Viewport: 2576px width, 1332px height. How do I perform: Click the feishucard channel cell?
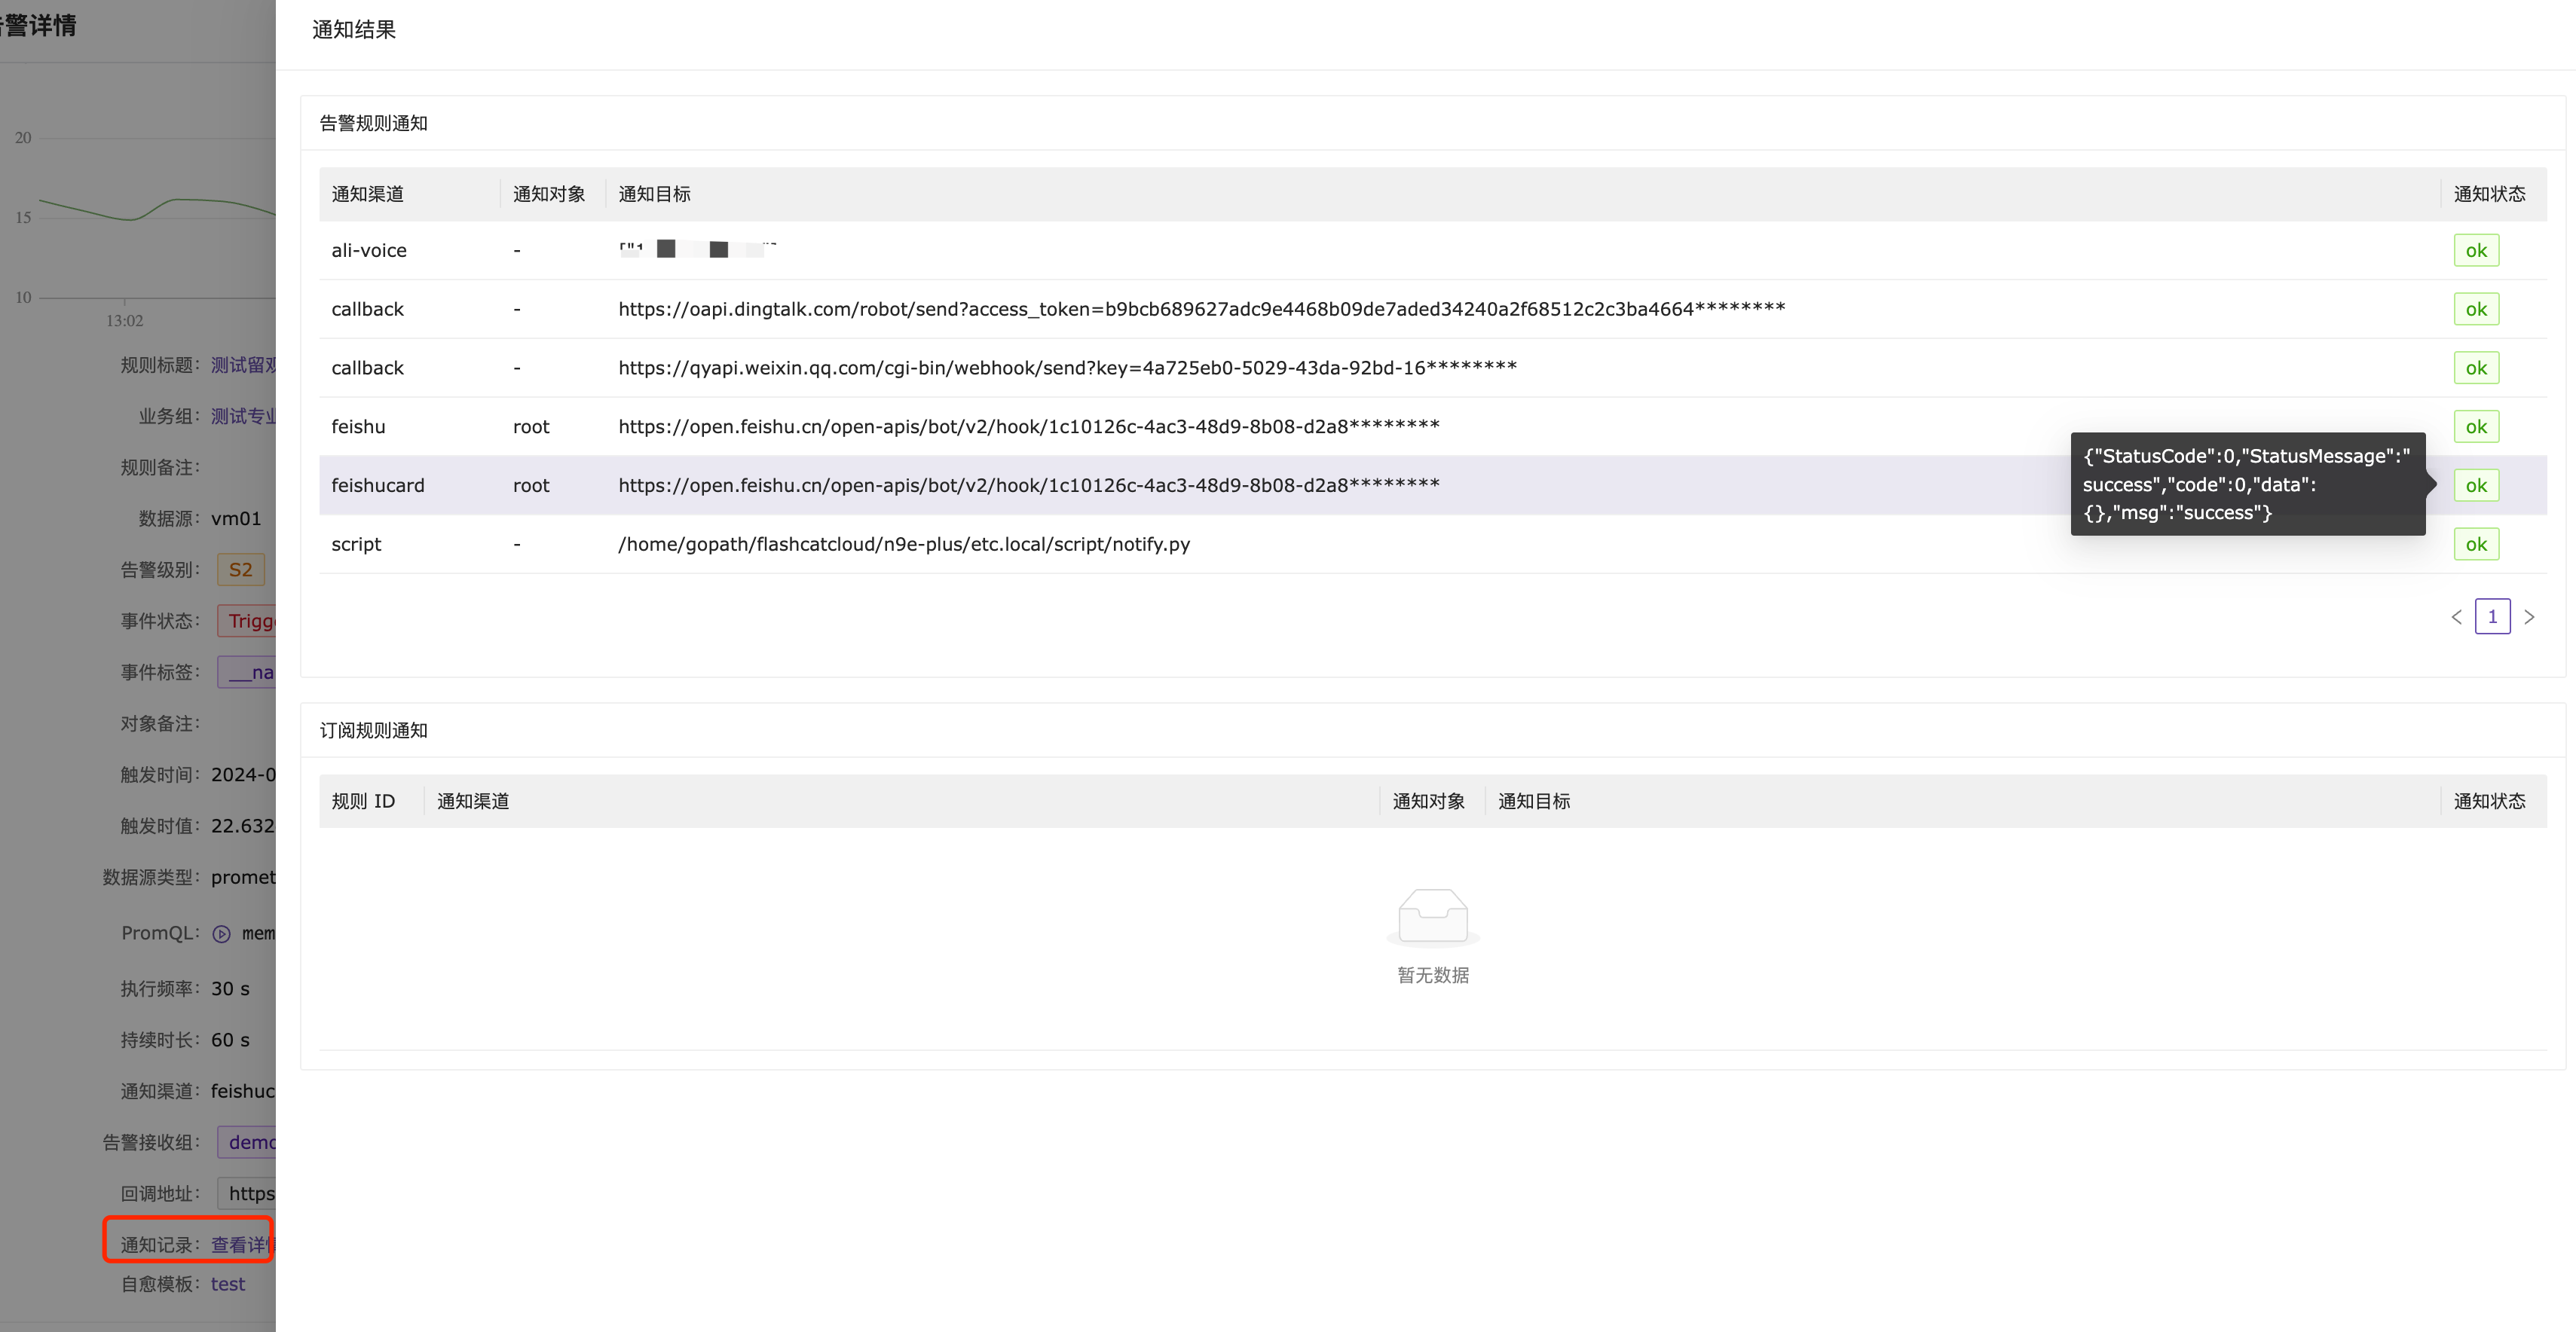tap(378, 486)
